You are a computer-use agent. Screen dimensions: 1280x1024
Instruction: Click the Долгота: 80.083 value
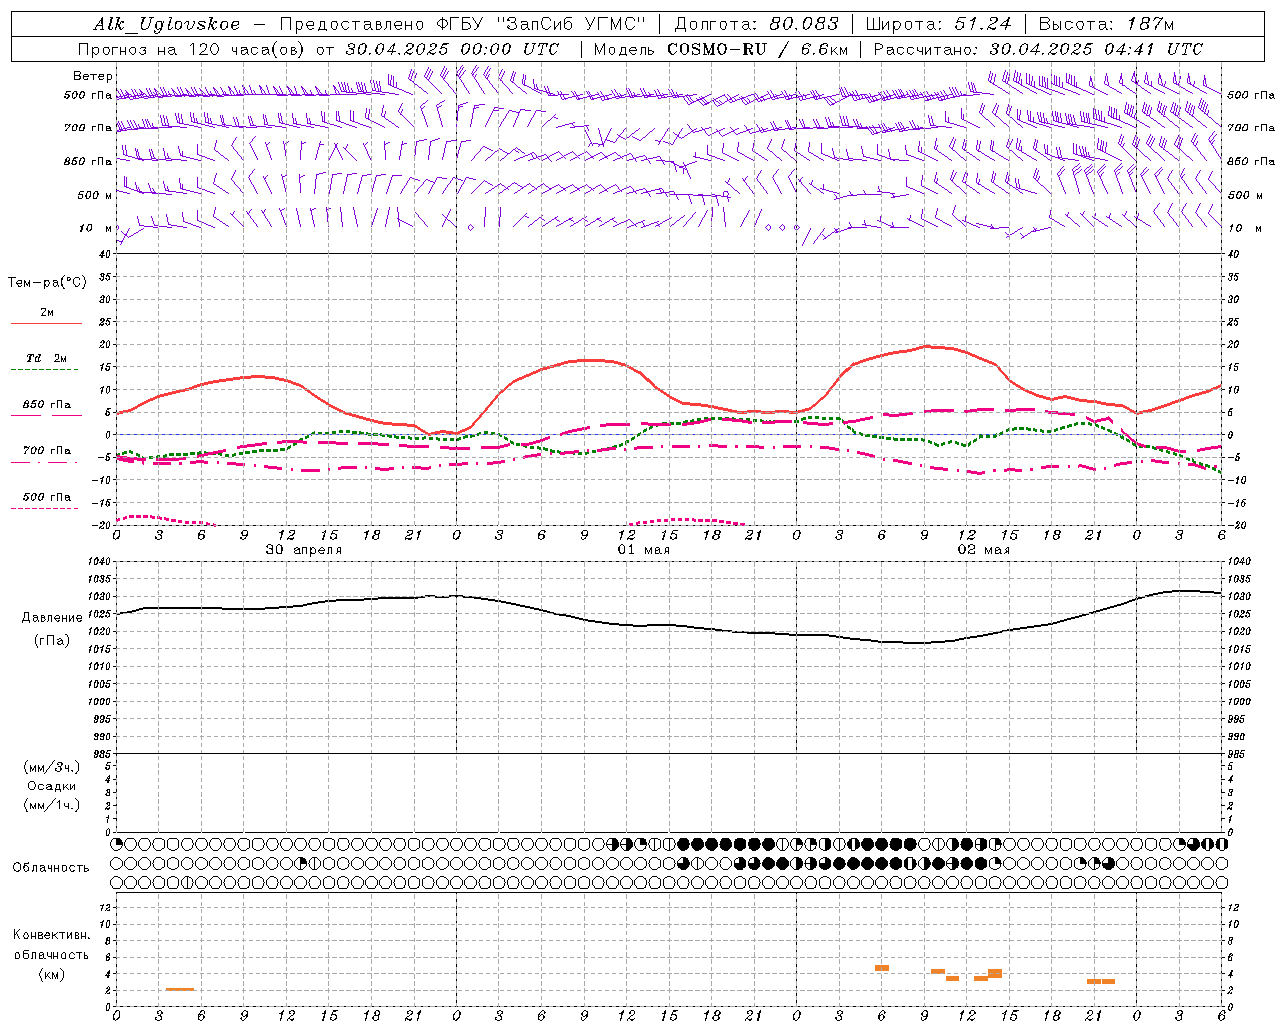click(x=757, y=24)
